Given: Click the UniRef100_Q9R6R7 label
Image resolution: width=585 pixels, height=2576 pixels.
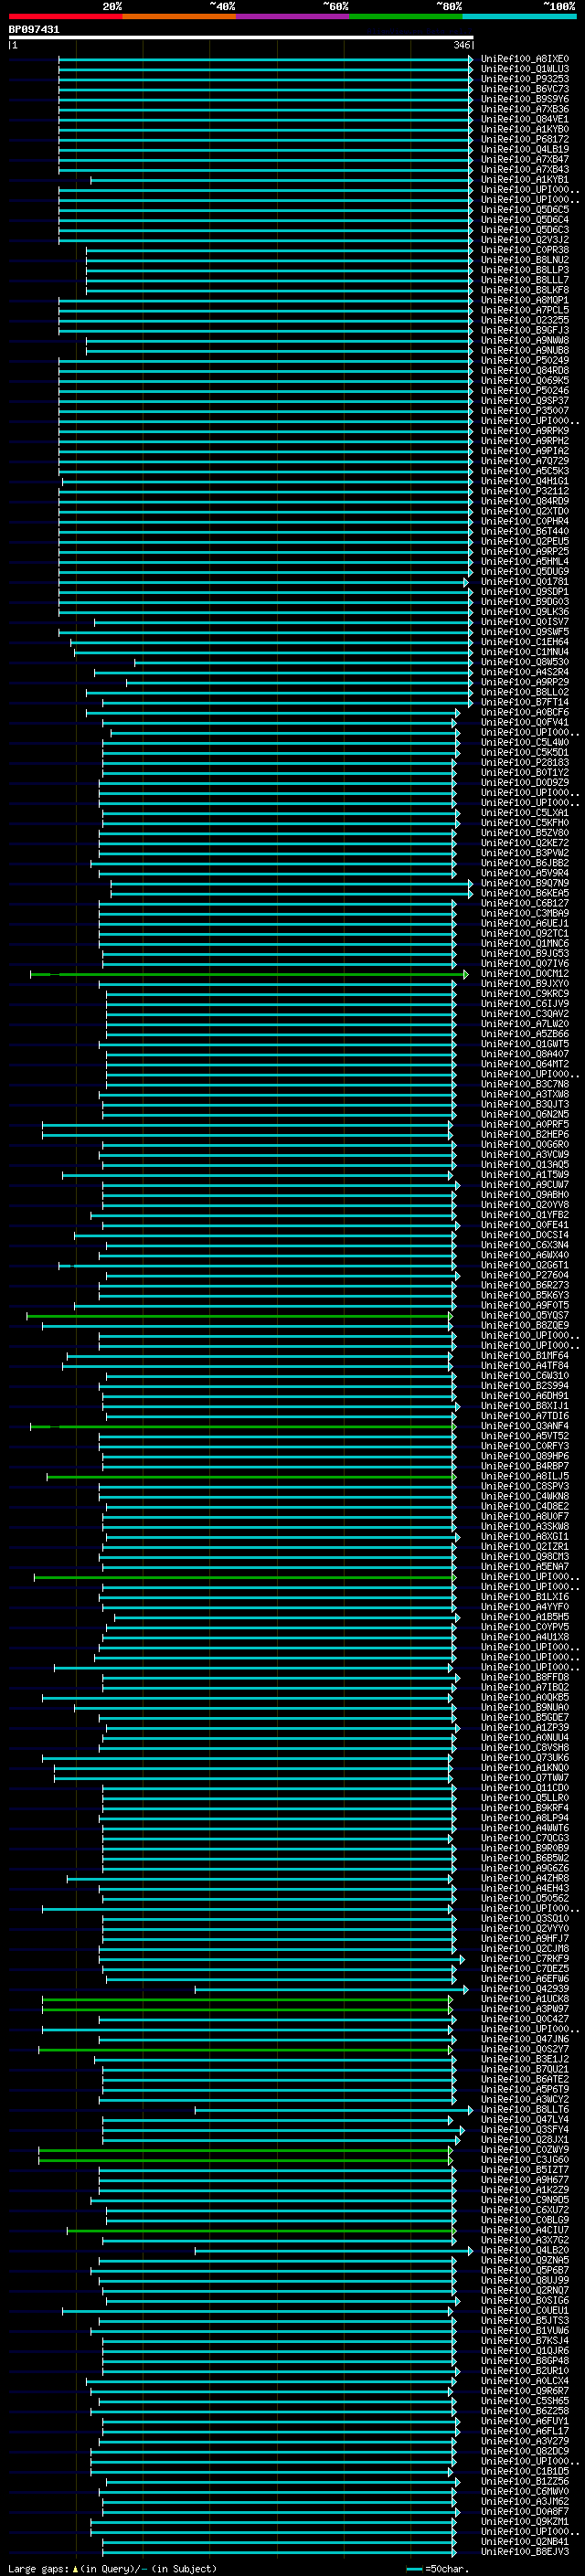Looking at the screenshot, I should [x=524, y=2390].
